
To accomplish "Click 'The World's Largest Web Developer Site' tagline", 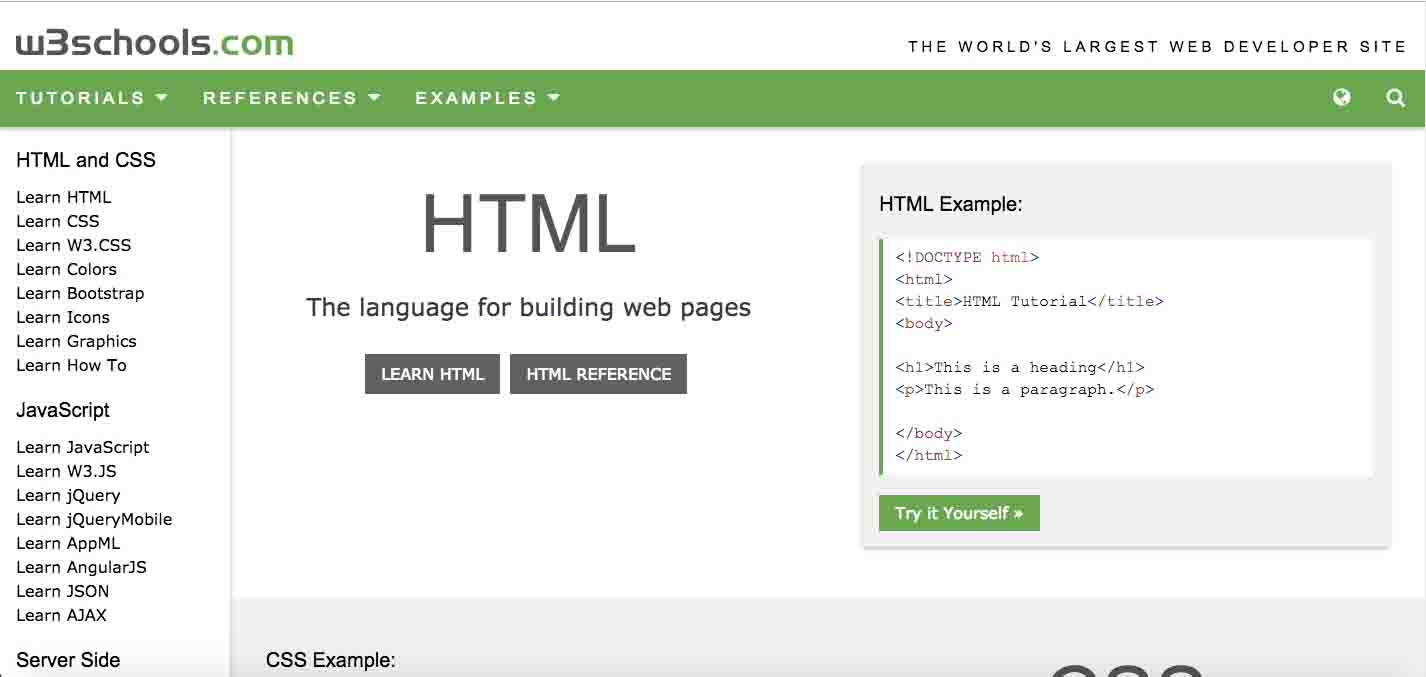I will tap(1157, 46).
